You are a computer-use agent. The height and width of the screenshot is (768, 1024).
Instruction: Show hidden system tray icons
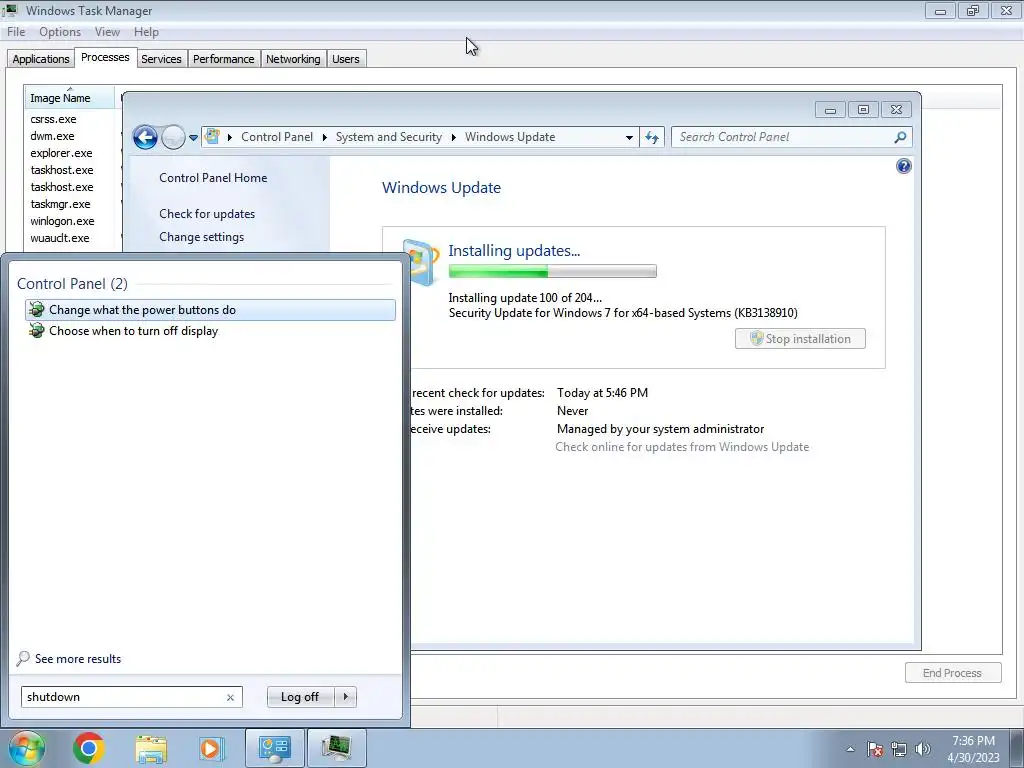pyautogui.click(x=850, y=750)
